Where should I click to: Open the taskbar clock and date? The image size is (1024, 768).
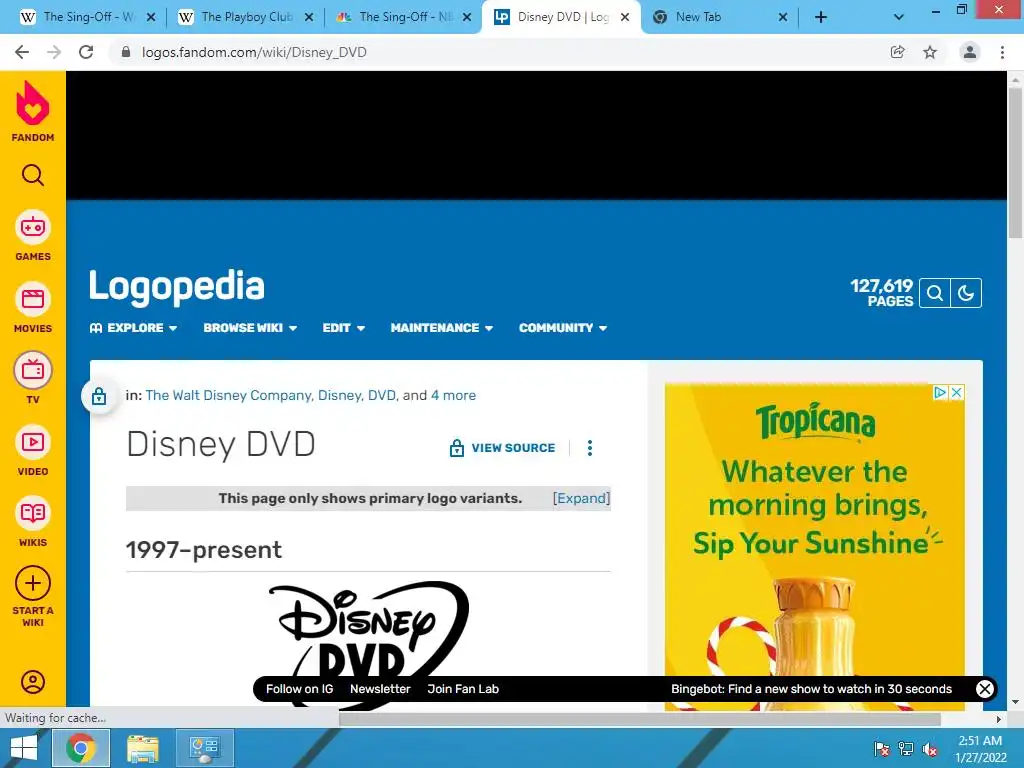(980, 749)
